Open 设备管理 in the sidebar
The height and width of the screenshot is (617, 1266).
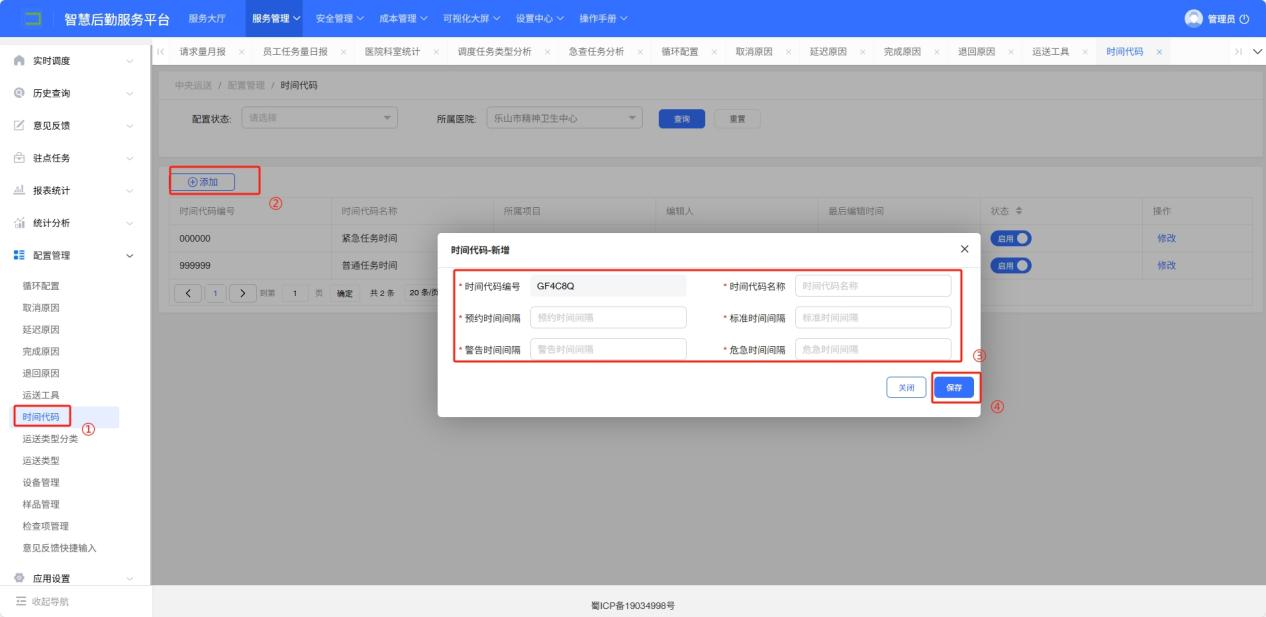click(x=41, y=482)
